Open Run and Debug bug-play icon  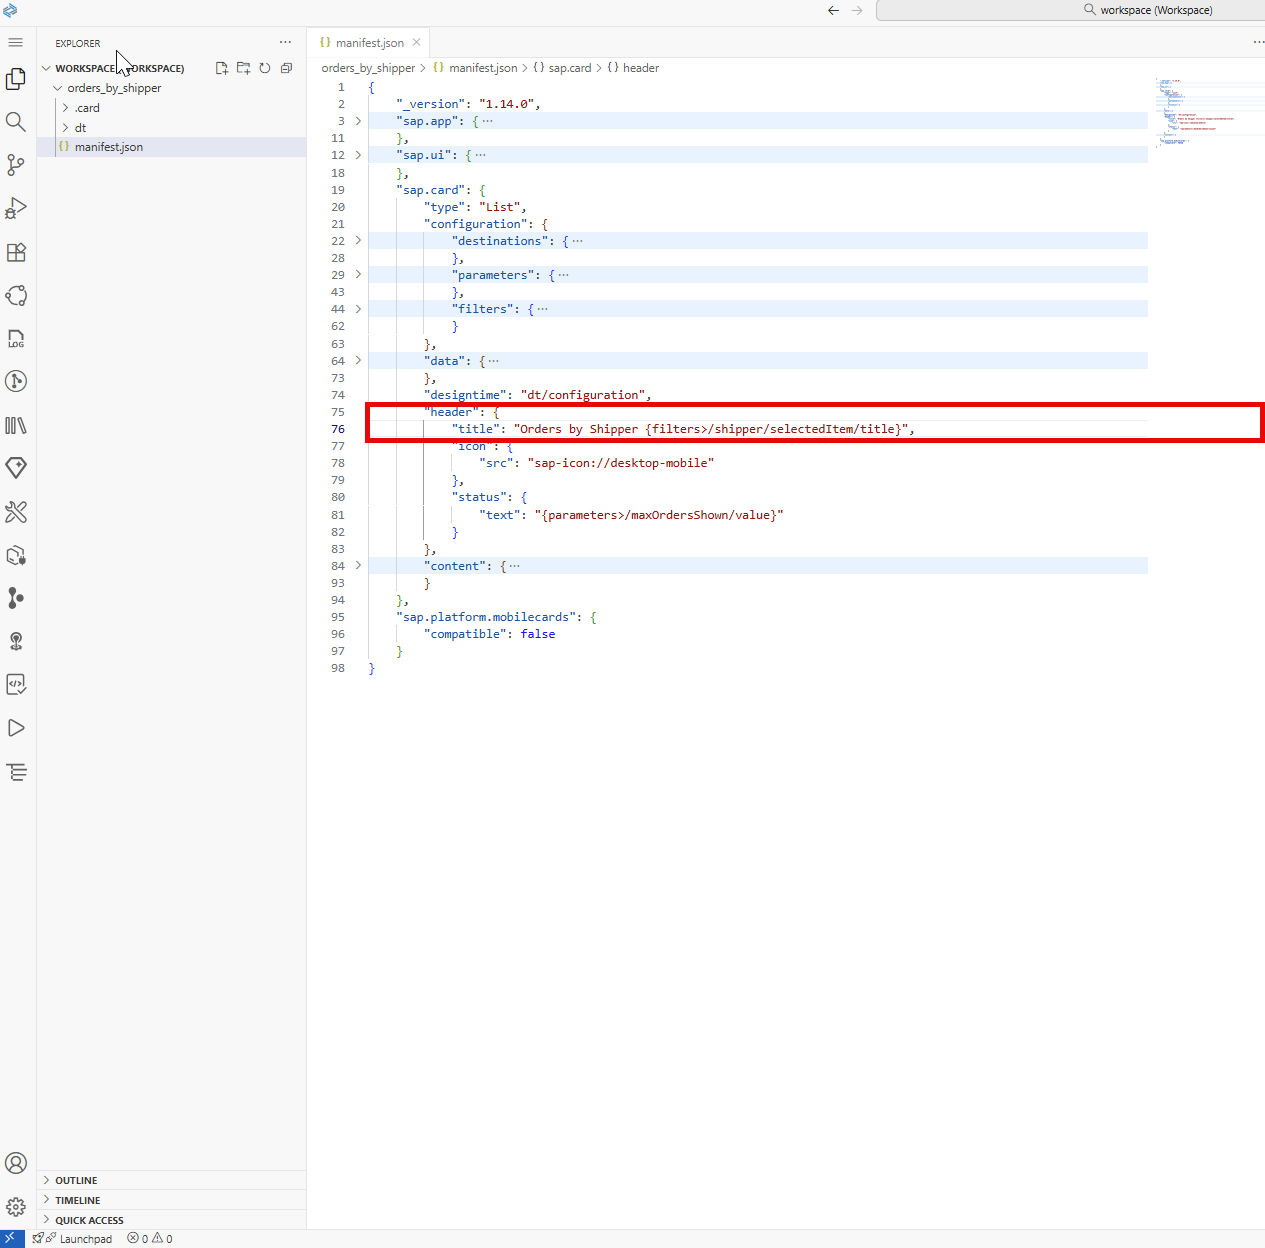(16, 208)
